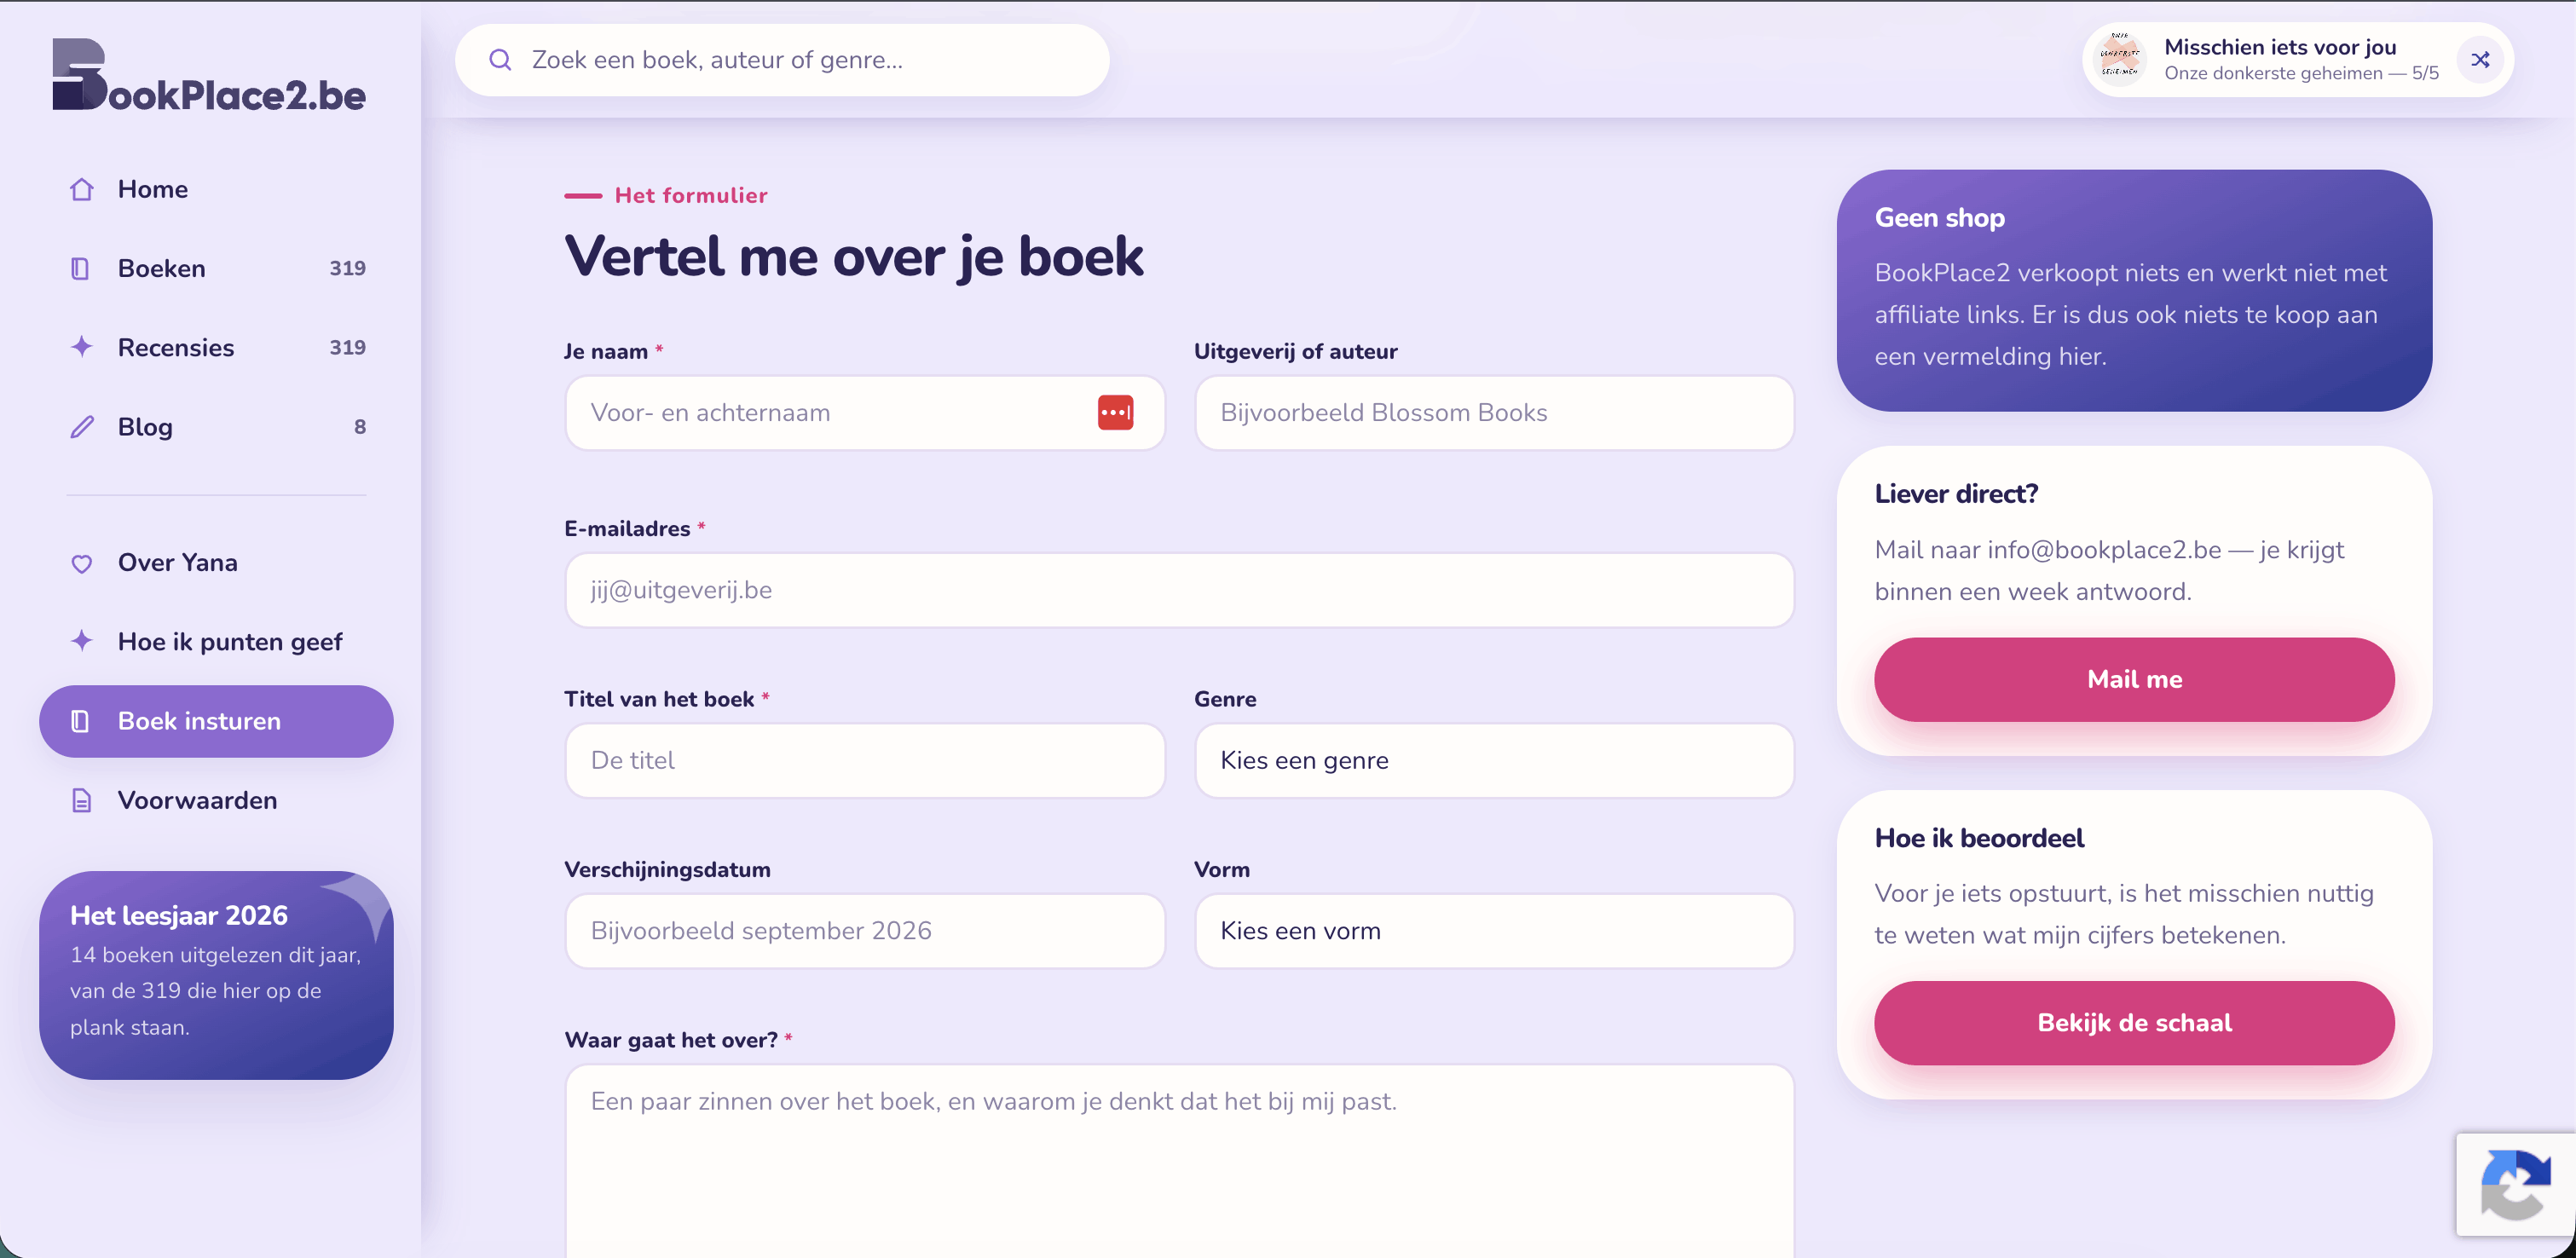Click the Boek insturen book icon
This screenshot has width=2576, height=1258.
(81, 721)
